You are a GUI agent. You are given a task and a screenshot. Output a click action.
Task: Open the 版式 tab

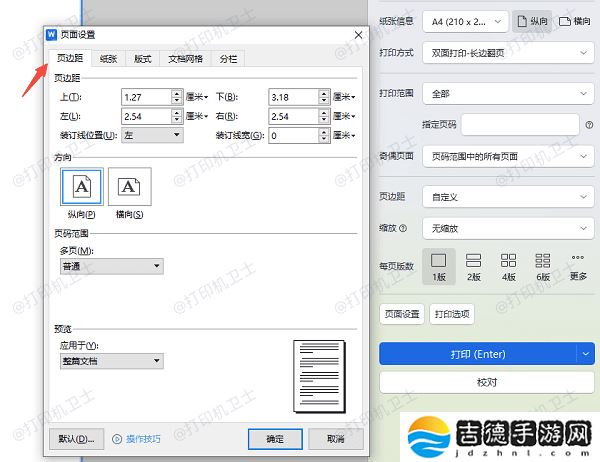pos(142,59)
